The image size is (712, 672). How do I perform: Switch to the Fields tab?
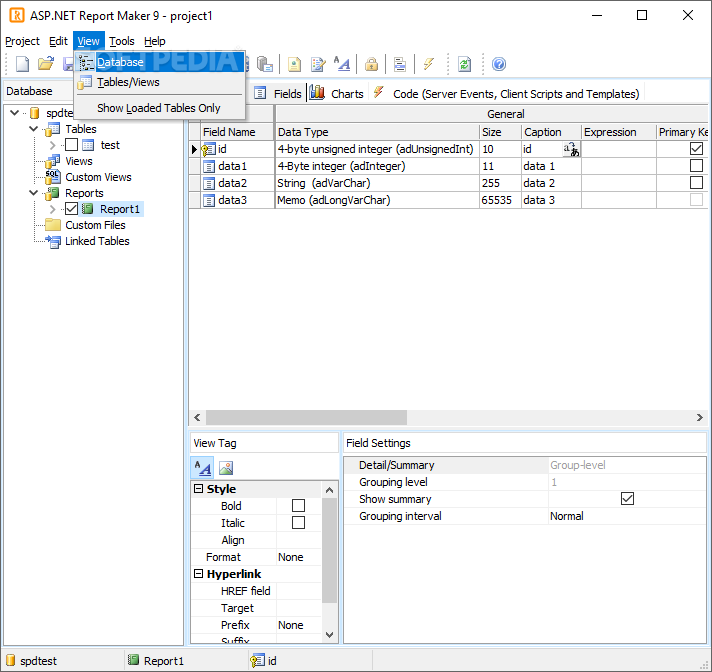tap(278, 94)
